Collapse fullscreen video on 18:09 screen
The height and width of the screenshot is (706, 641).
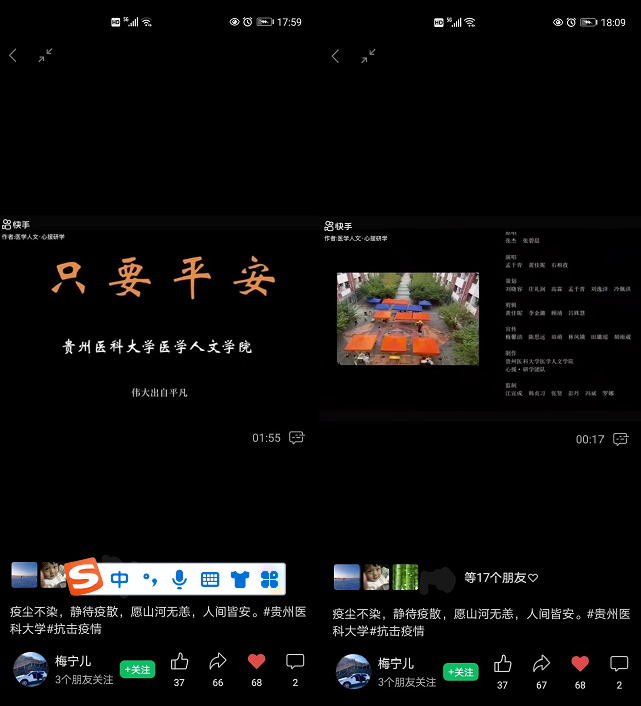click(x=368, y=56)
